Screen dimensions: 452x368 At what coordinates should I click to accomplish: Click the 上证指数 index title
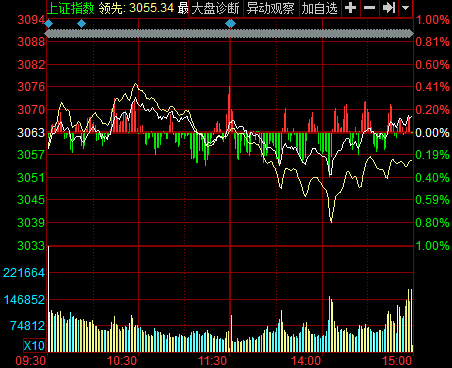point(71,8)
